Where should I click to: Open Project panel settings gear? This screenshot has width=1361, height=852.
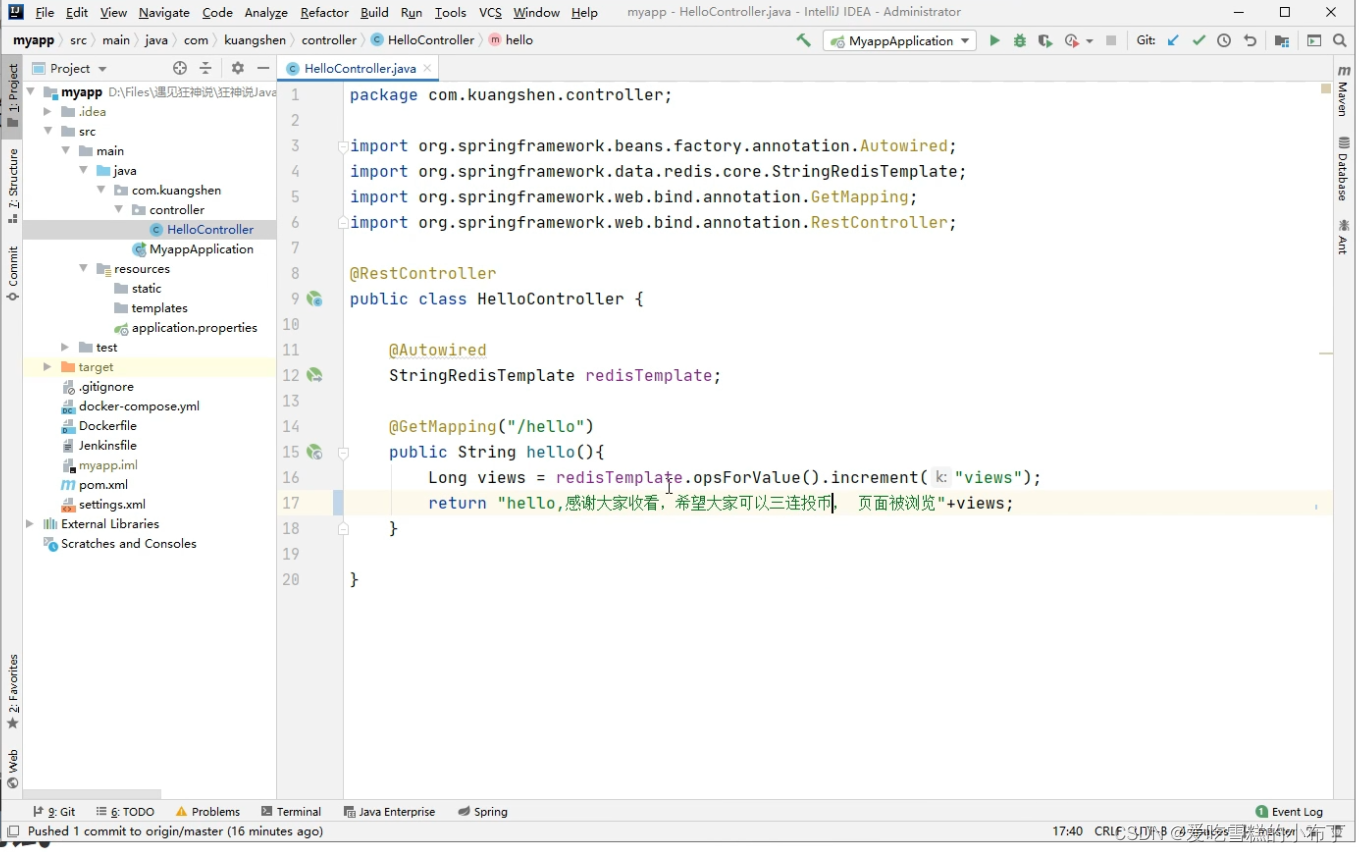click(x=238, y=68)
